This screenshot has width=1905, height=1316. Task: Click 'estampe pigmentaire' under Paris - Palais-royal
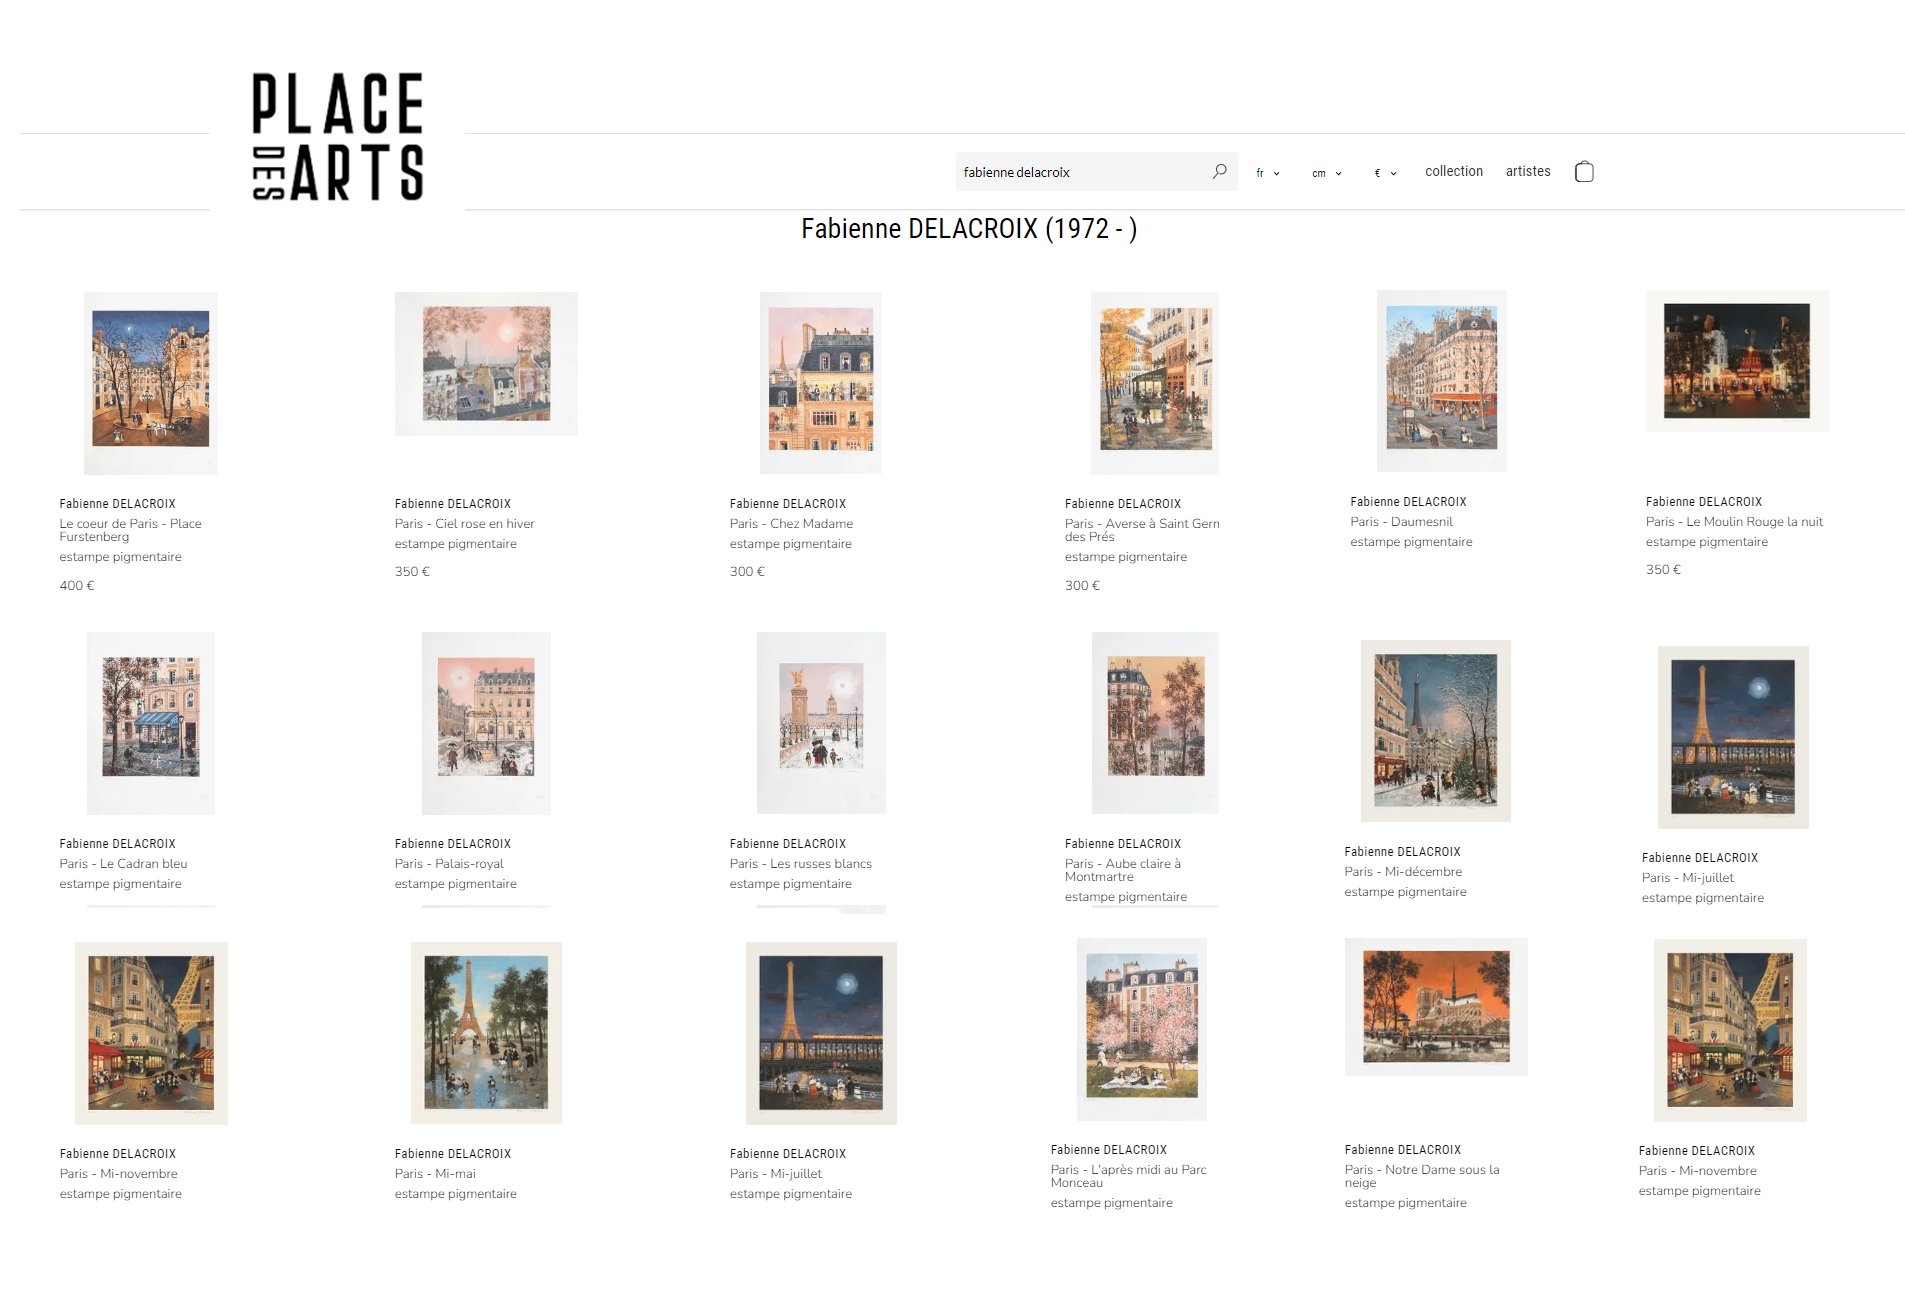pyautogui.click(x=455, y=884)
